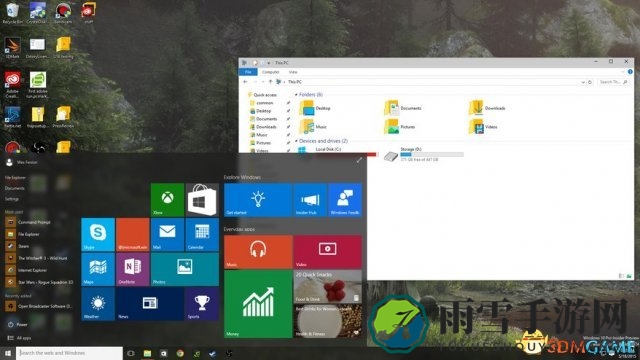Screen dimensions: 640x360
Task: Launch the OneNote tile
Action: pyautogui.click(x=133, y=269)
